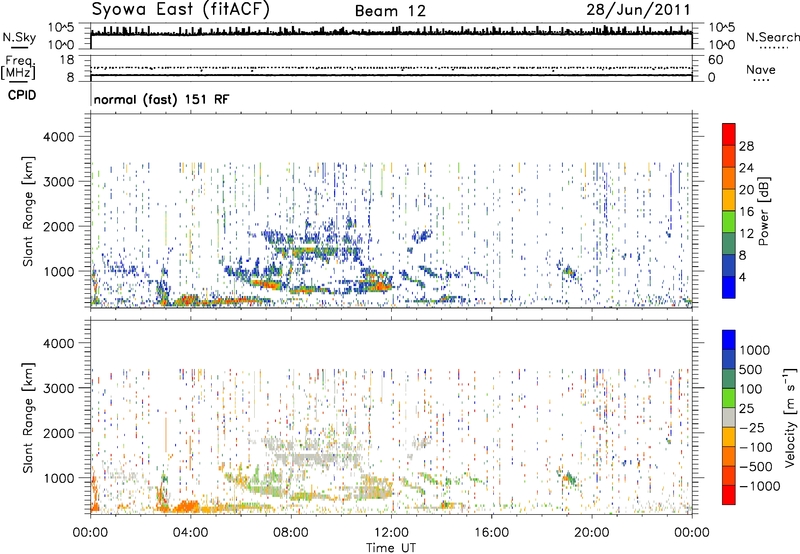
Task: Click the '-25' velocity colorbar tick label
Action: tap(751, 427)
